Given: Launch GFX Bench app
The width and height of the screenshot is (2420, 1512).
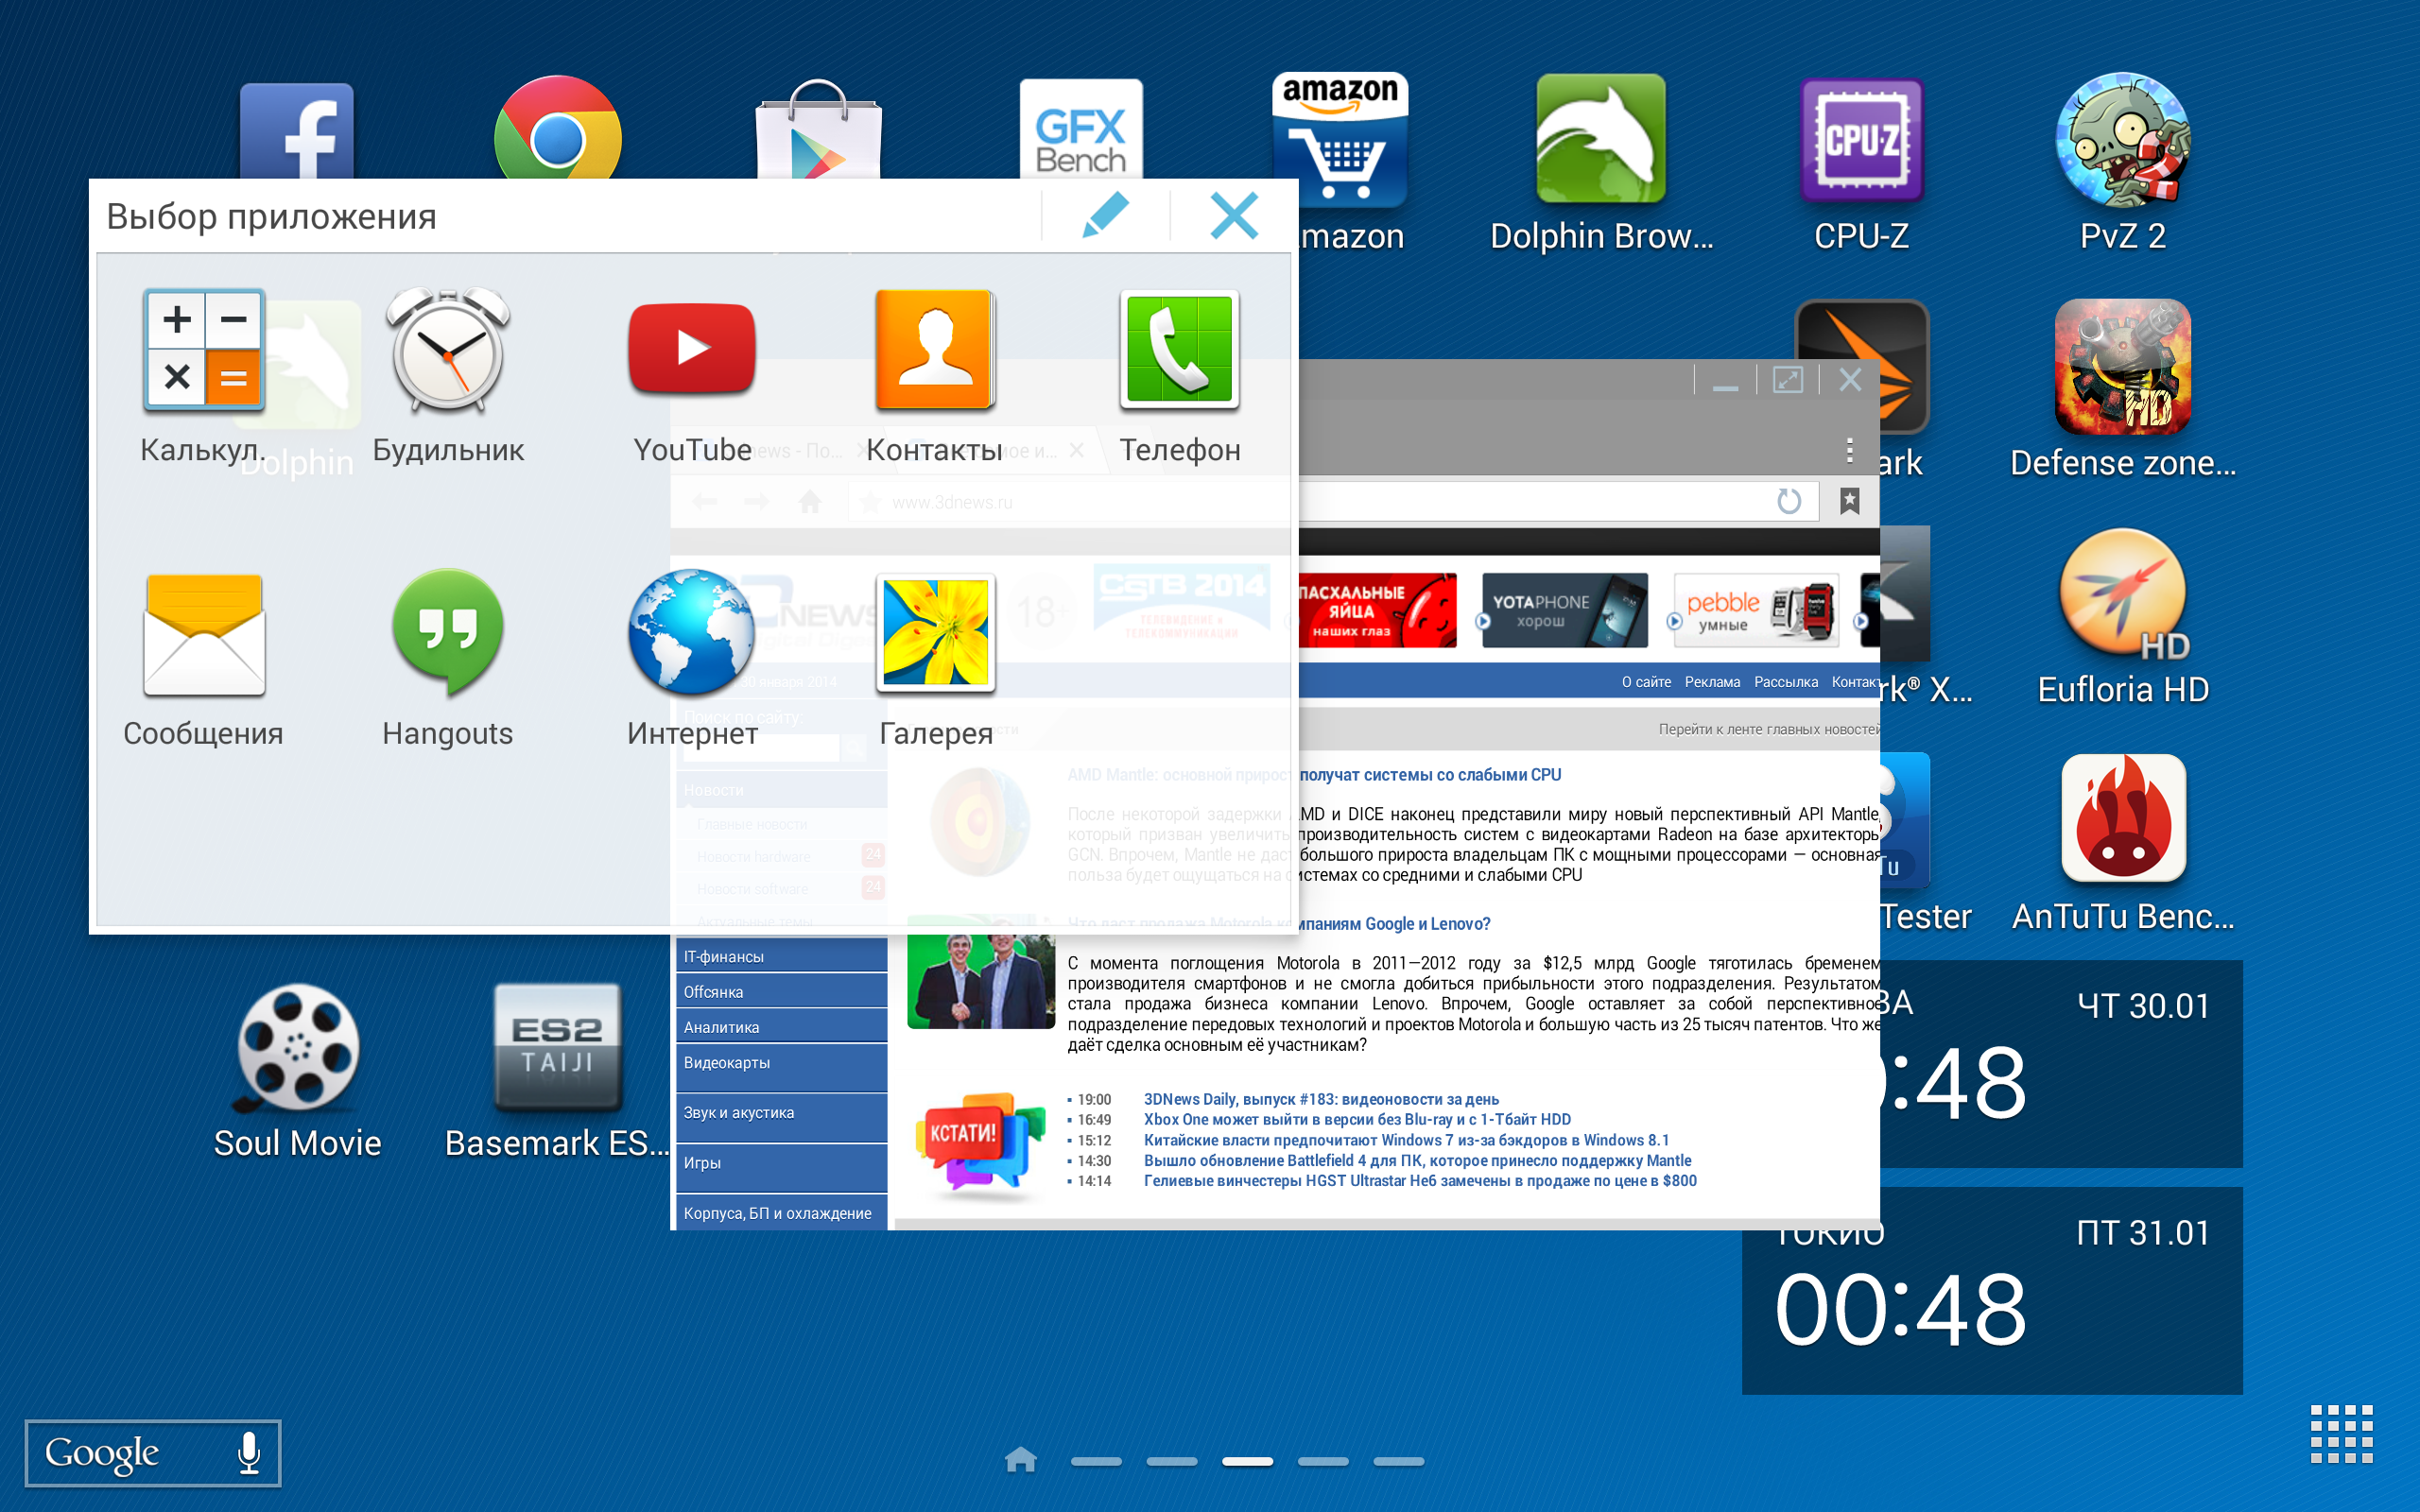Looking at the screenshot, I should pos(1081,130).
